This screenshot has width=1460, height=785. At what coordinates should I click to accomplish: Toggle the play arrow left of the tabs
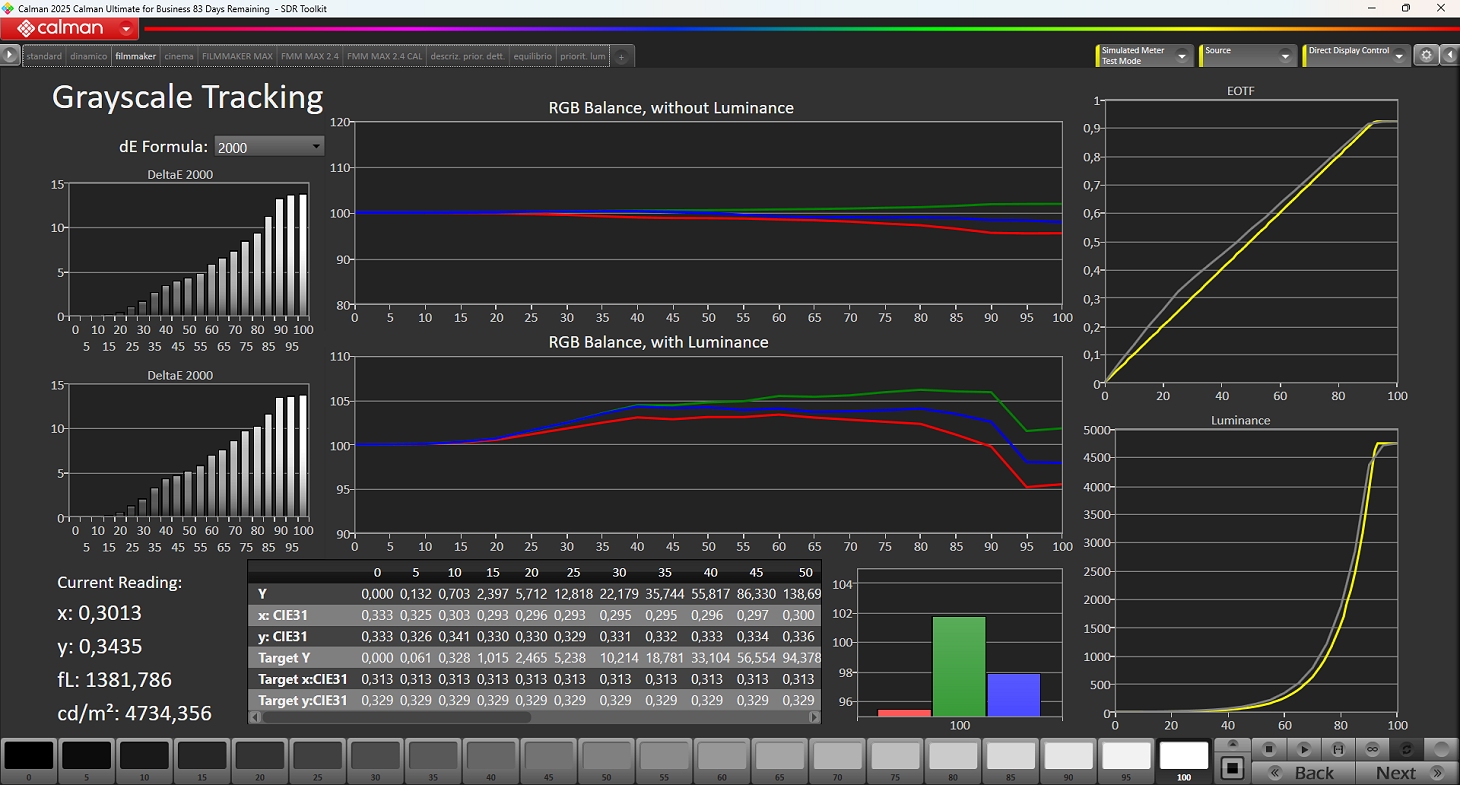[10, 56]
